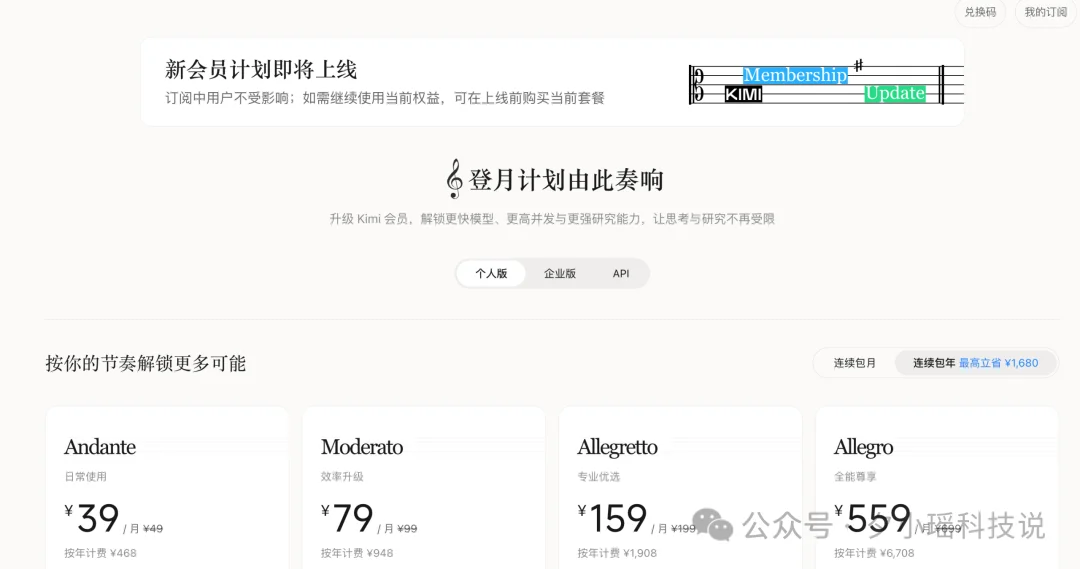Click the 新会员计划即将上线 banner heading

[260, 70]
